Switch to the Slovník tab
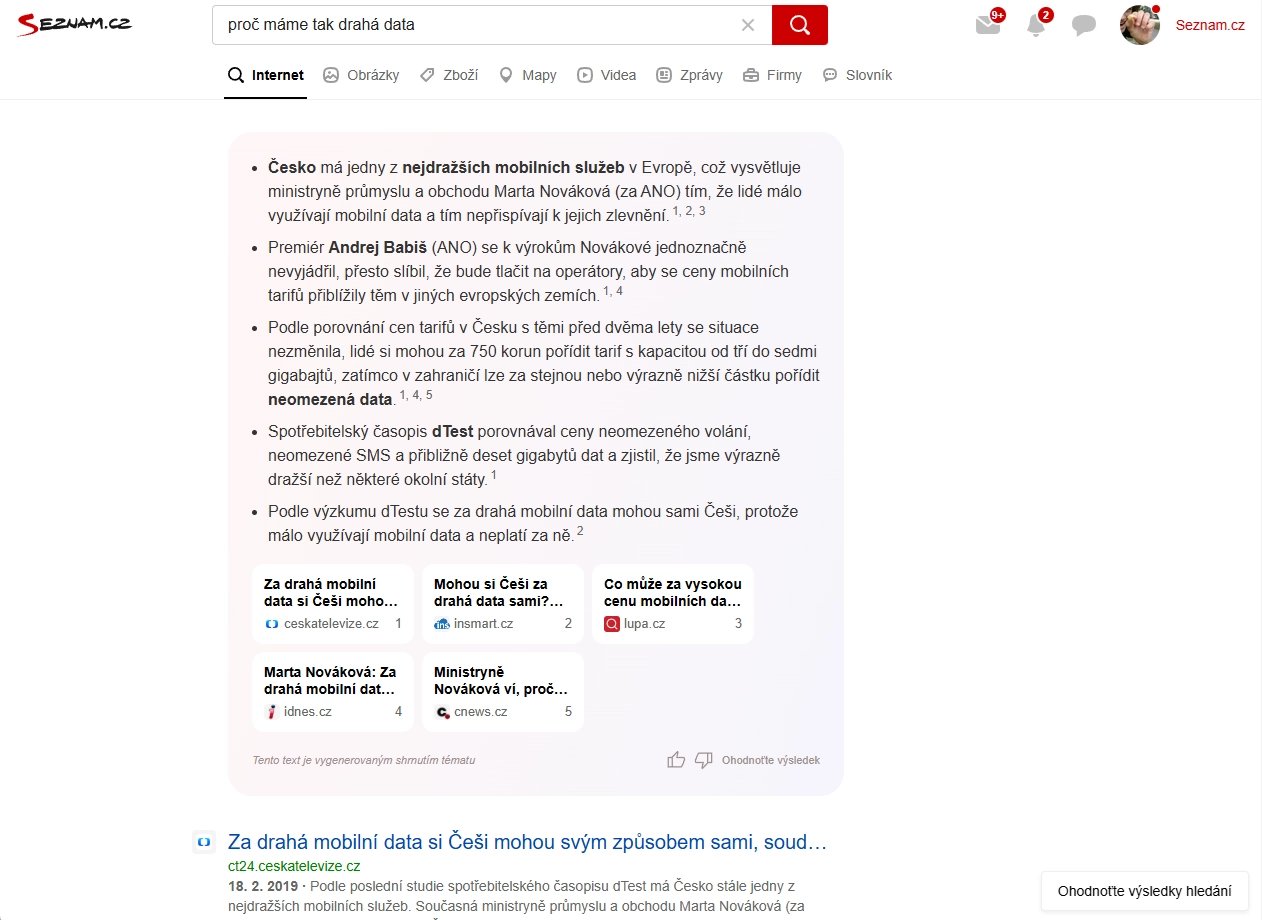The height and width of the screenshot is (920, 1262). click(857, 75)
